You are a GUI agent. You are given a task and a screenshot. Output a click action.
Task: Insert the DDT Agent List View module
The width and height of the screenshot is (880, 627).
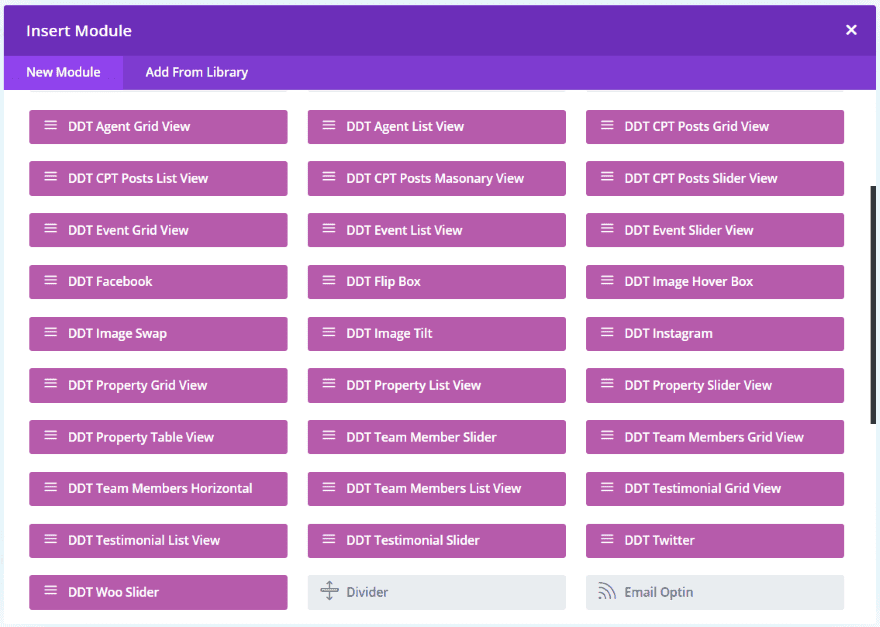(437, 127)
